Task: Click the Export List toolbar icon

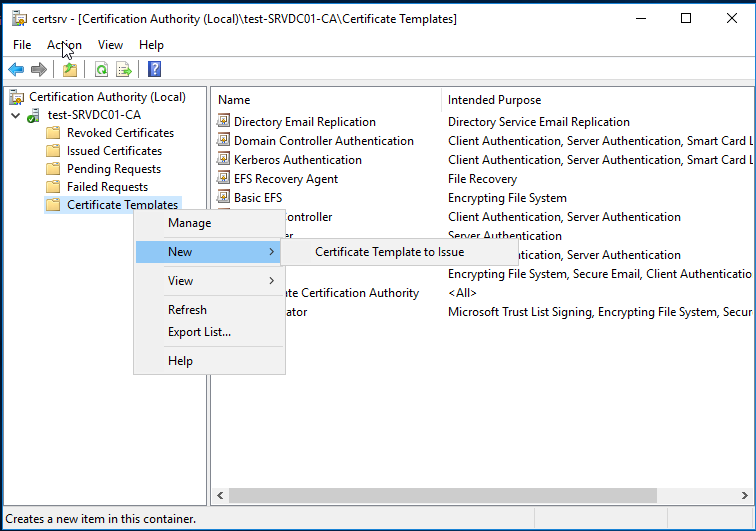Action: [124, 69]
